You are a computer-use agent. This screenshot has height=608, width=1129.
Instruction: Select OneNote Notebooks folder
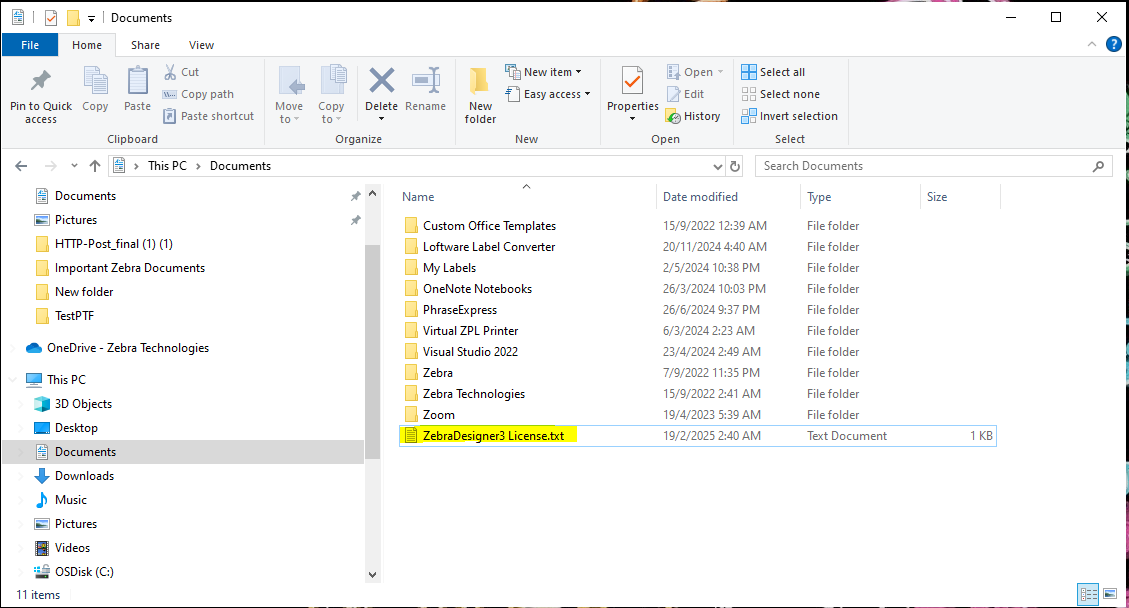click(477, 288)
